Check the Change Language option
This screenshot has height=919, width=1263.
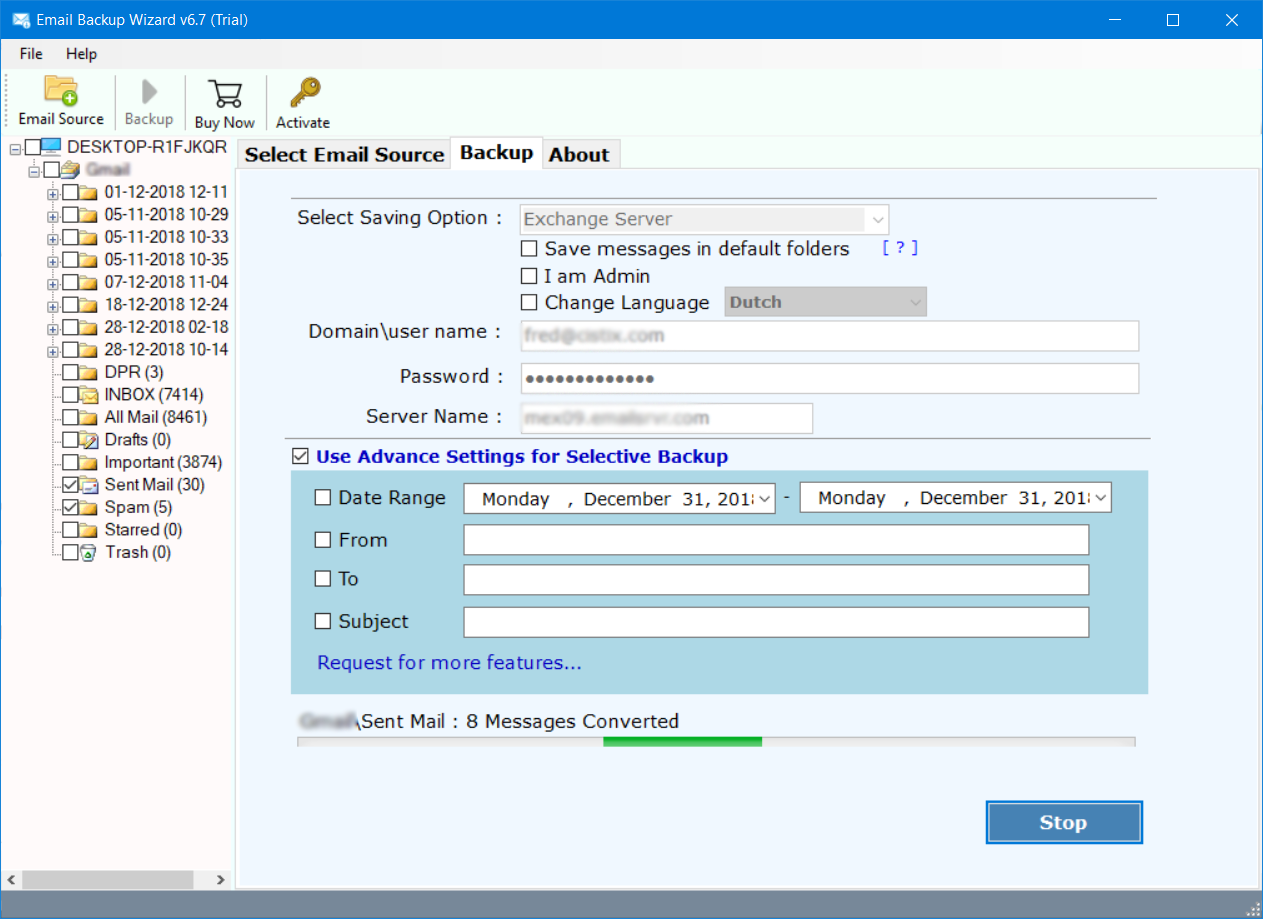(x=529, y=303)
